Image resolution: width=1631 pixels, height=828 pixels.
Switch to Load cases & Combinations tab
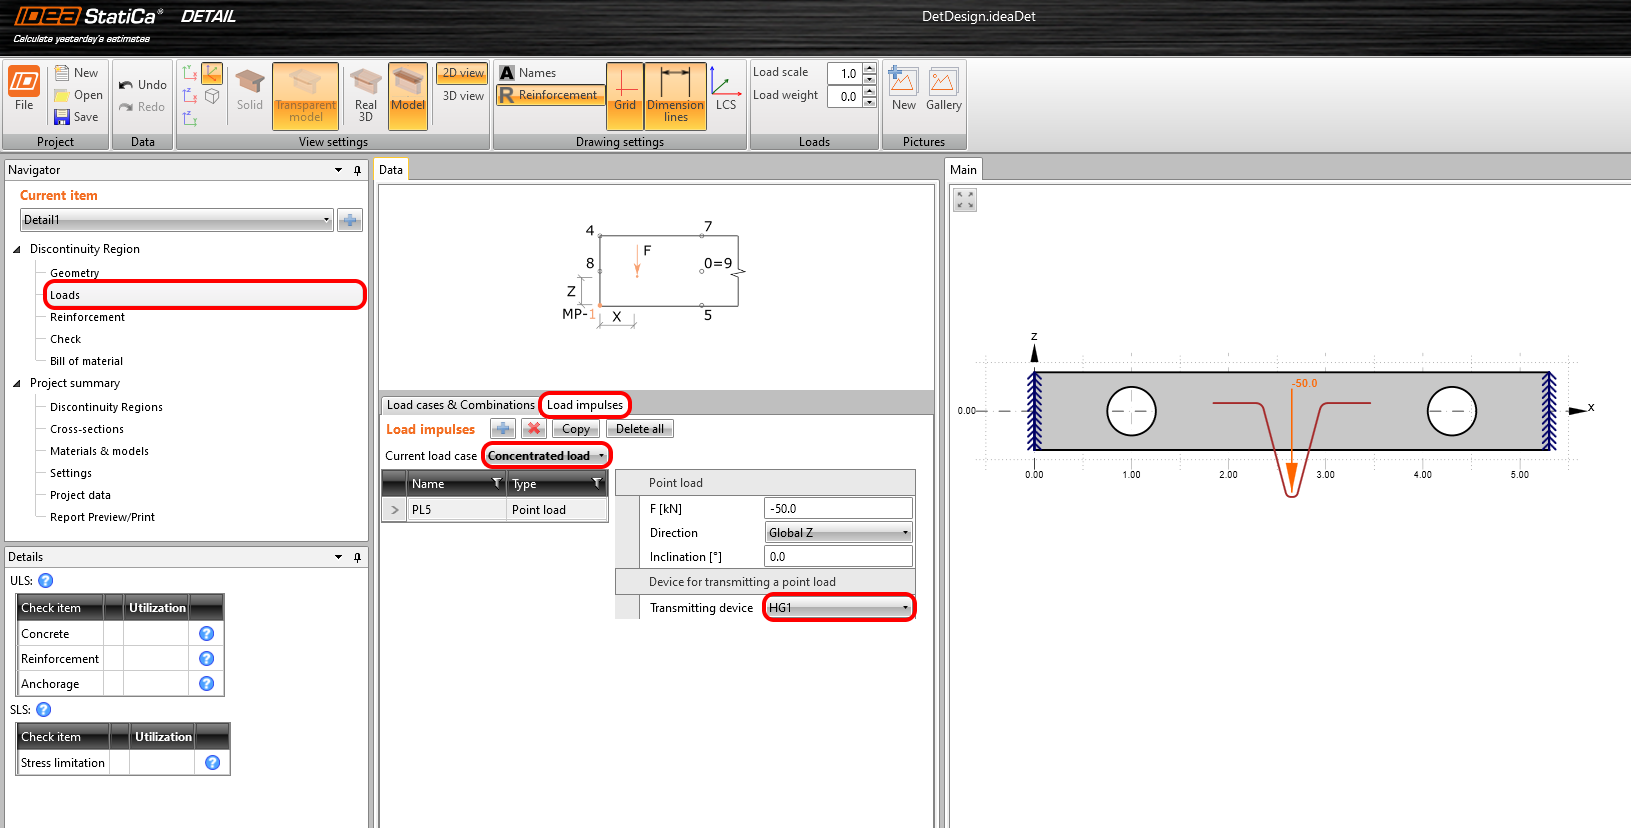click(x=460, y=405)
